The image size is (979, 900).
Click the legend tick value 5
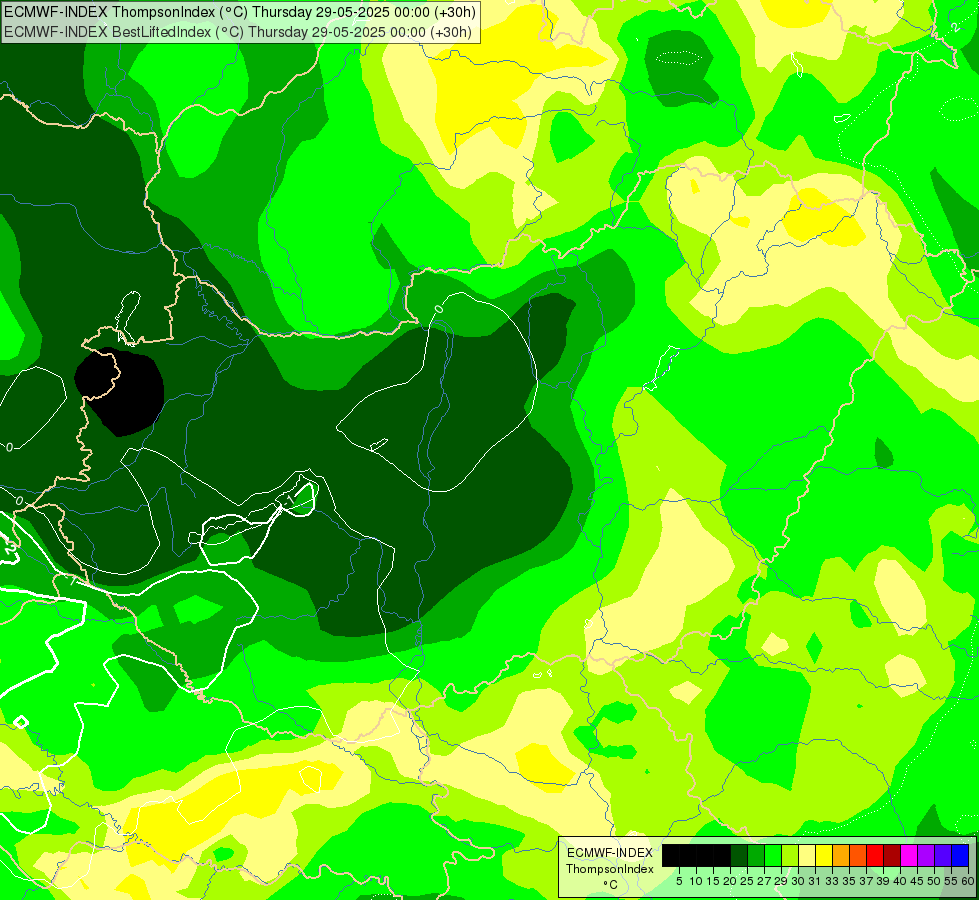(679, 881)
